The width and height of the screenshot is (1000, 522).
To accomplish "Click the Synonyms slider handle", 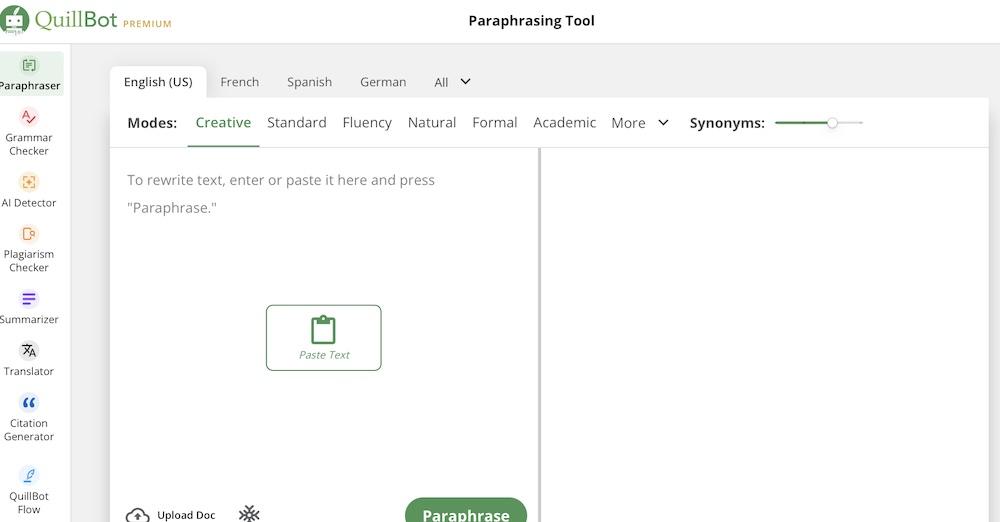I will click(832, 123).
